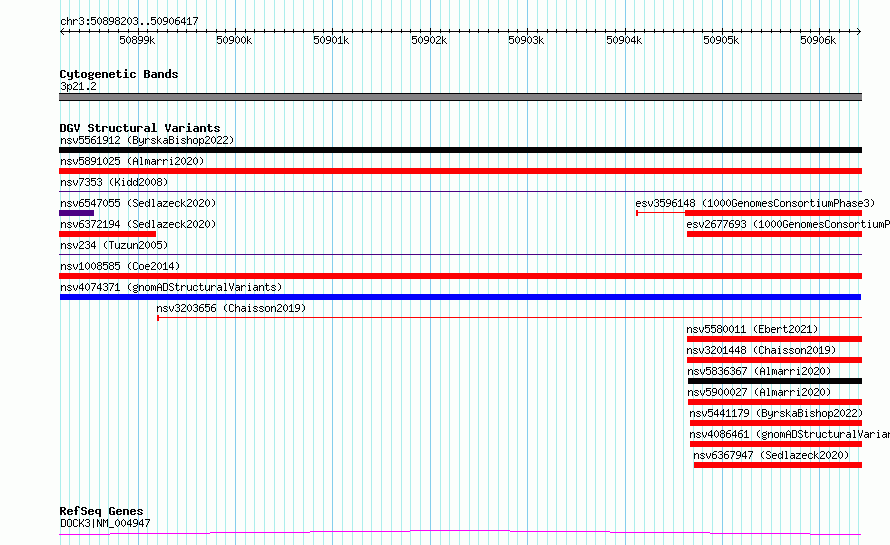Click the 50905k ruler tick label

721,40
